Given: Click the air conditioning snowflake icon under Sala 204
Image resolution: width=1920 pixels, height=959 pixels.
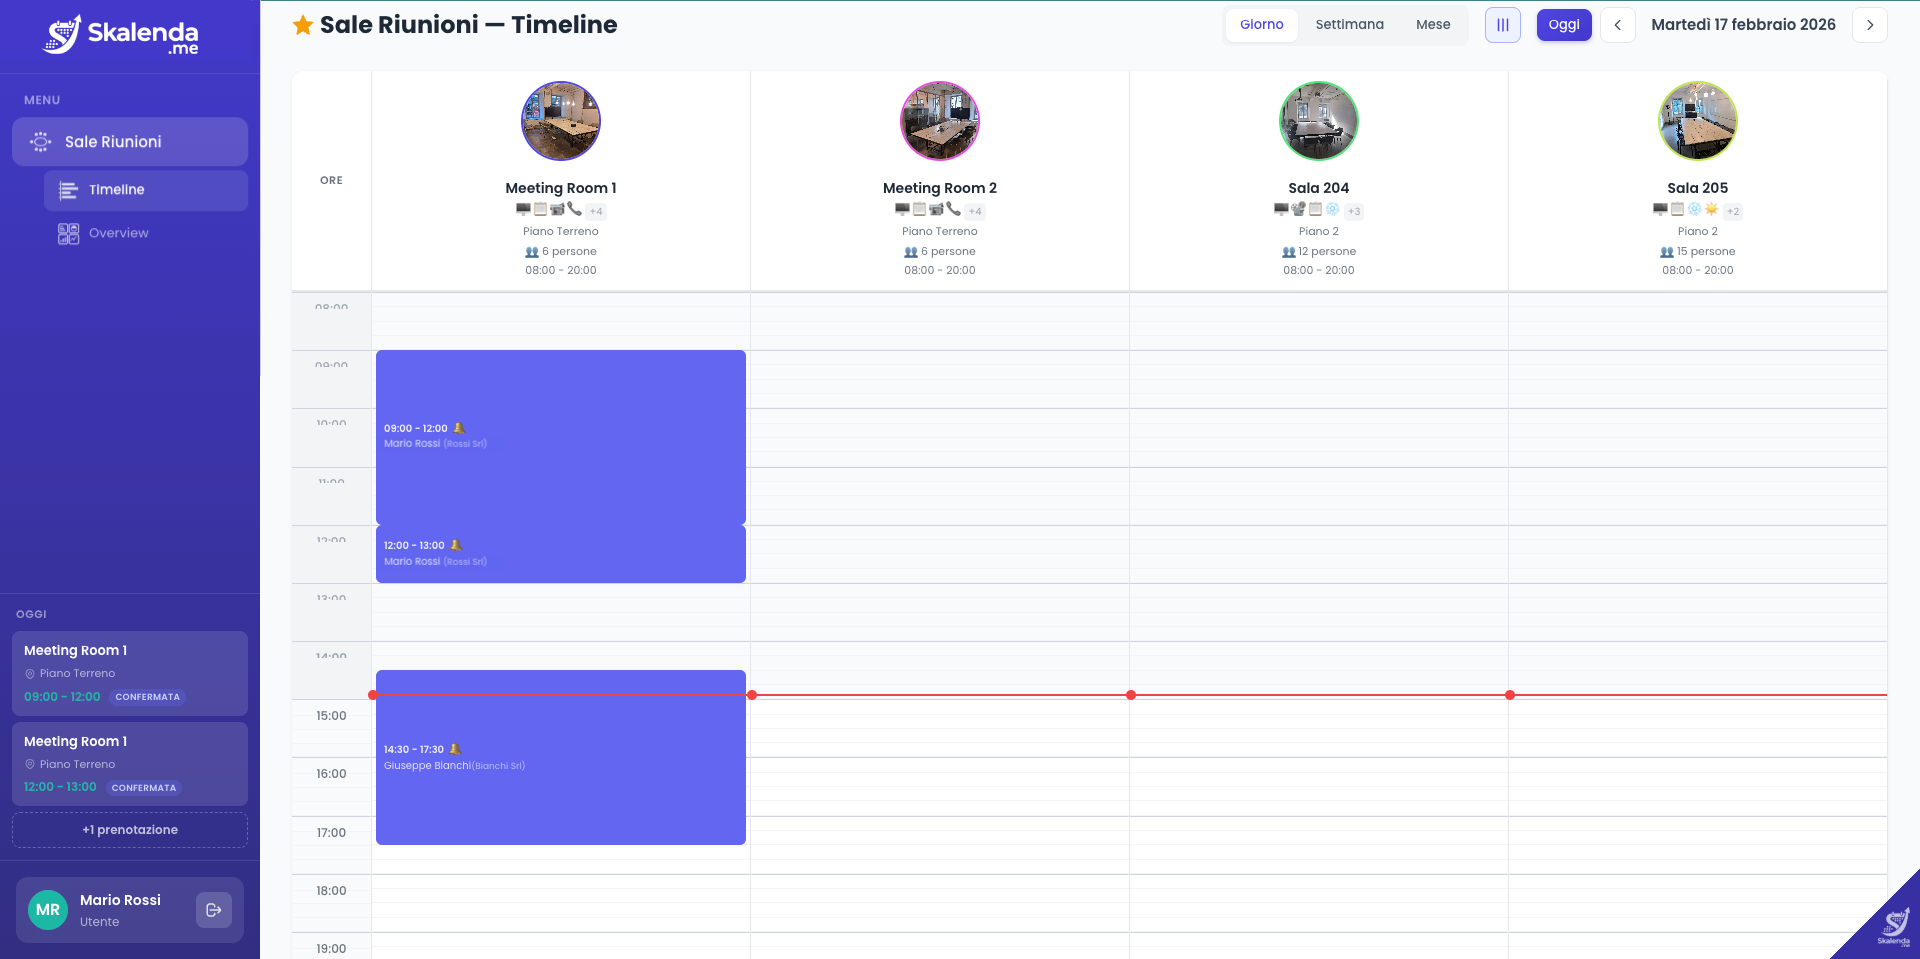Looking at the screenshot, I should pyautogui.click(x=1331, y=210).
